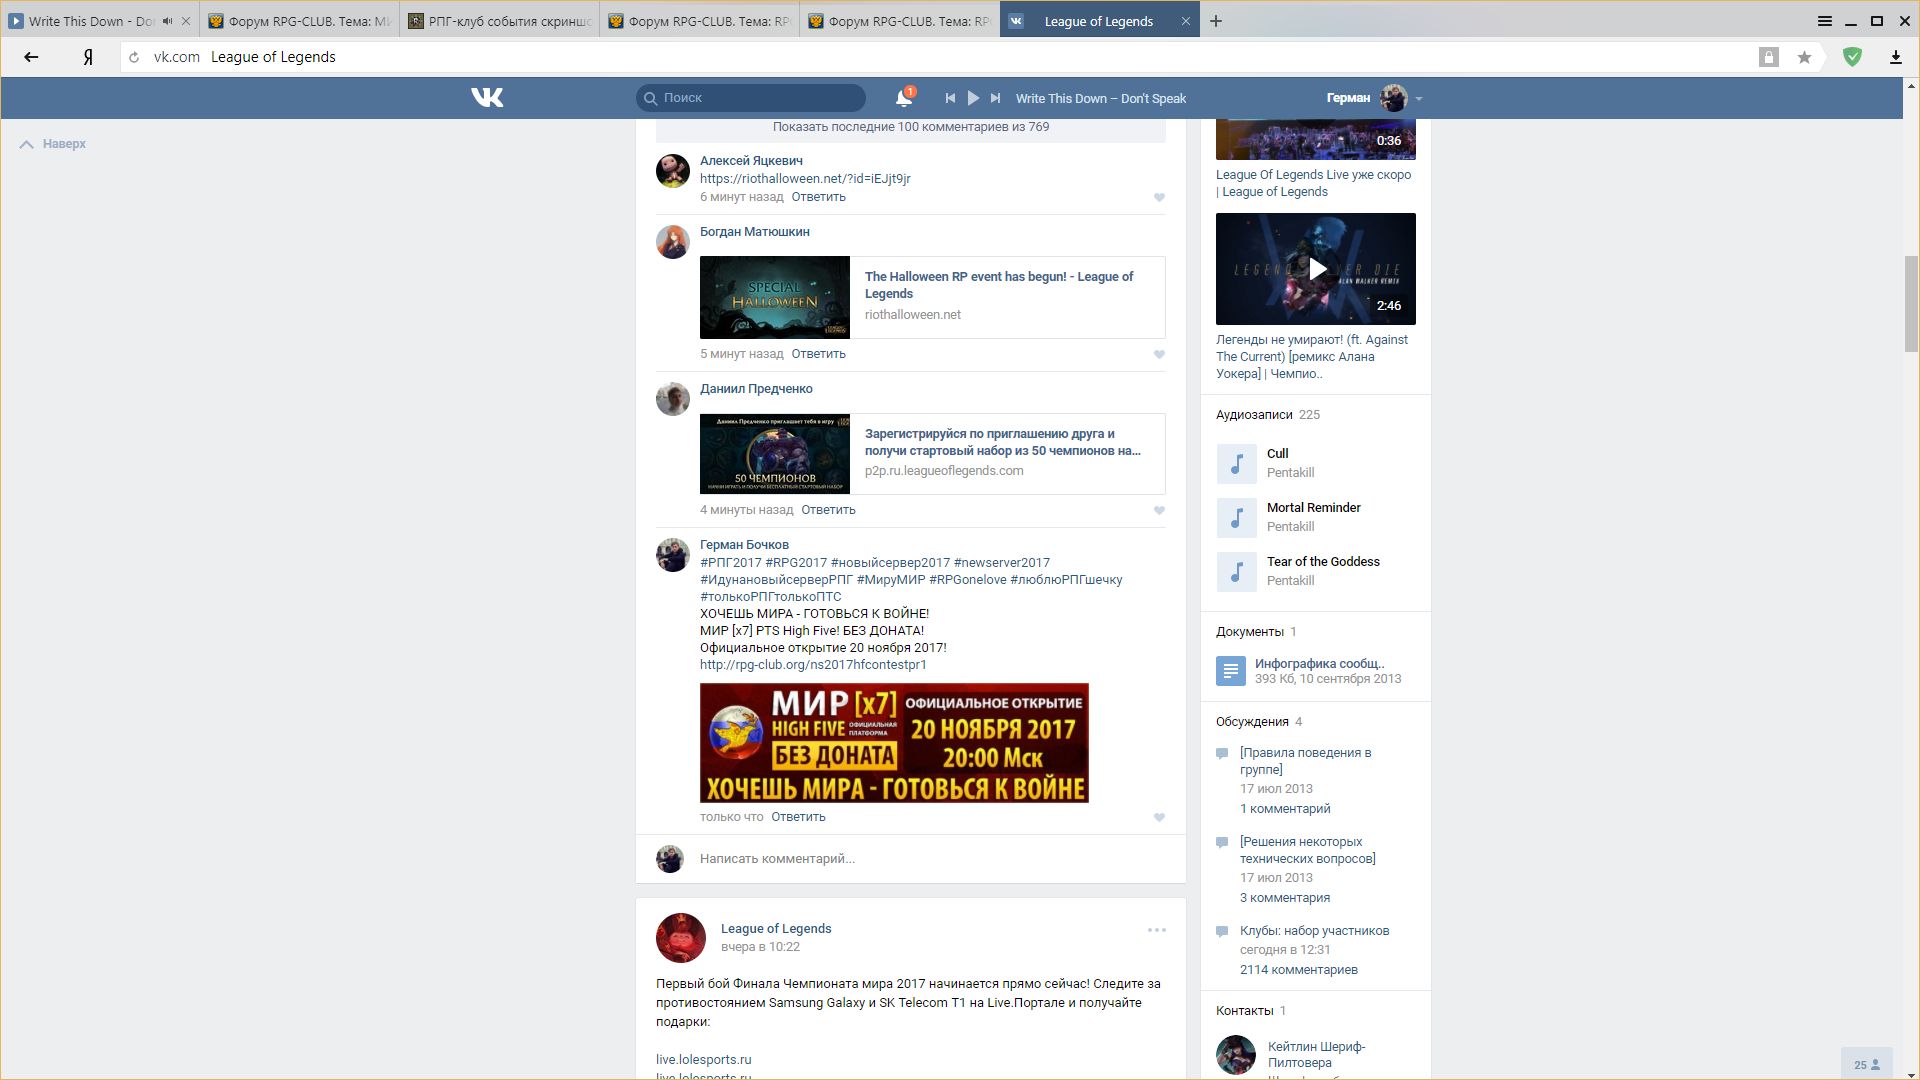Open League Of Legends Live video thumbnail

[1316, 139]
